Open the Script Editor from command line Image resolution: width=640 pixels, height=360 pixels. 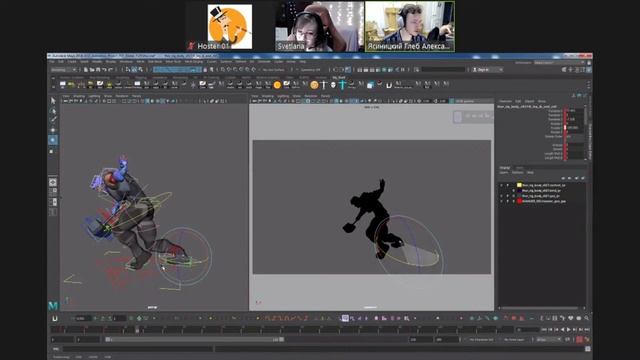[x=587, y=349]
